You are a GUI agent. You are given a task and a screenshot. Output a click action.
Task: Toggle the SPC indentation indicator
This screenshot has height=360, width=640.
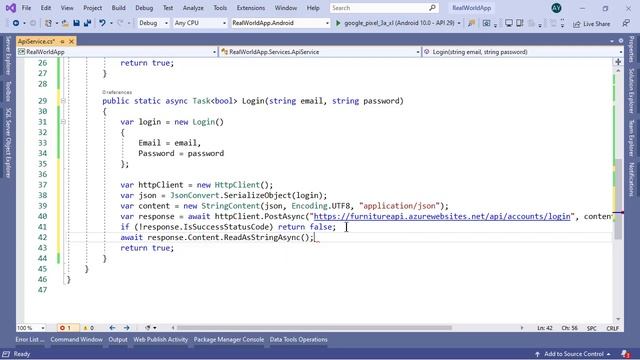coord(591,328)
